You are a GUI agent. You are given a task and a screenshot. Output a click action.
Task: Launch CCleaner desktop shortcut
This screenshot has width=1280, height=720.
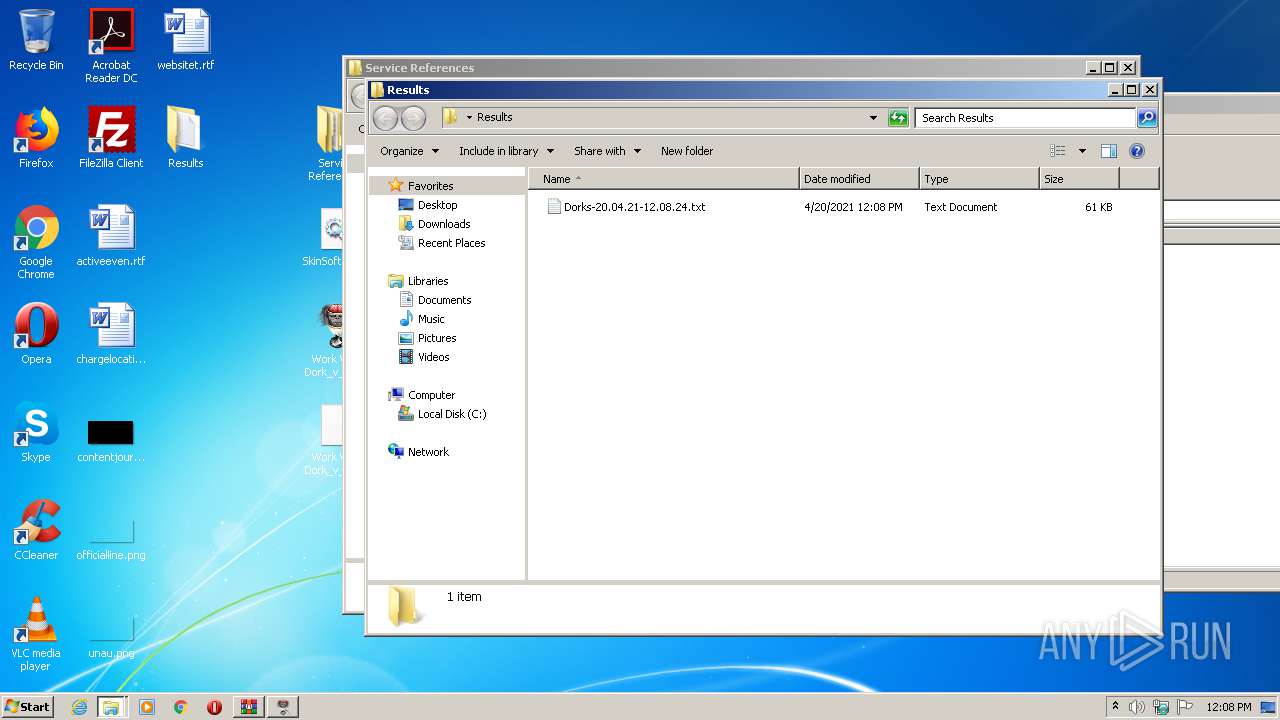[36, 530]
